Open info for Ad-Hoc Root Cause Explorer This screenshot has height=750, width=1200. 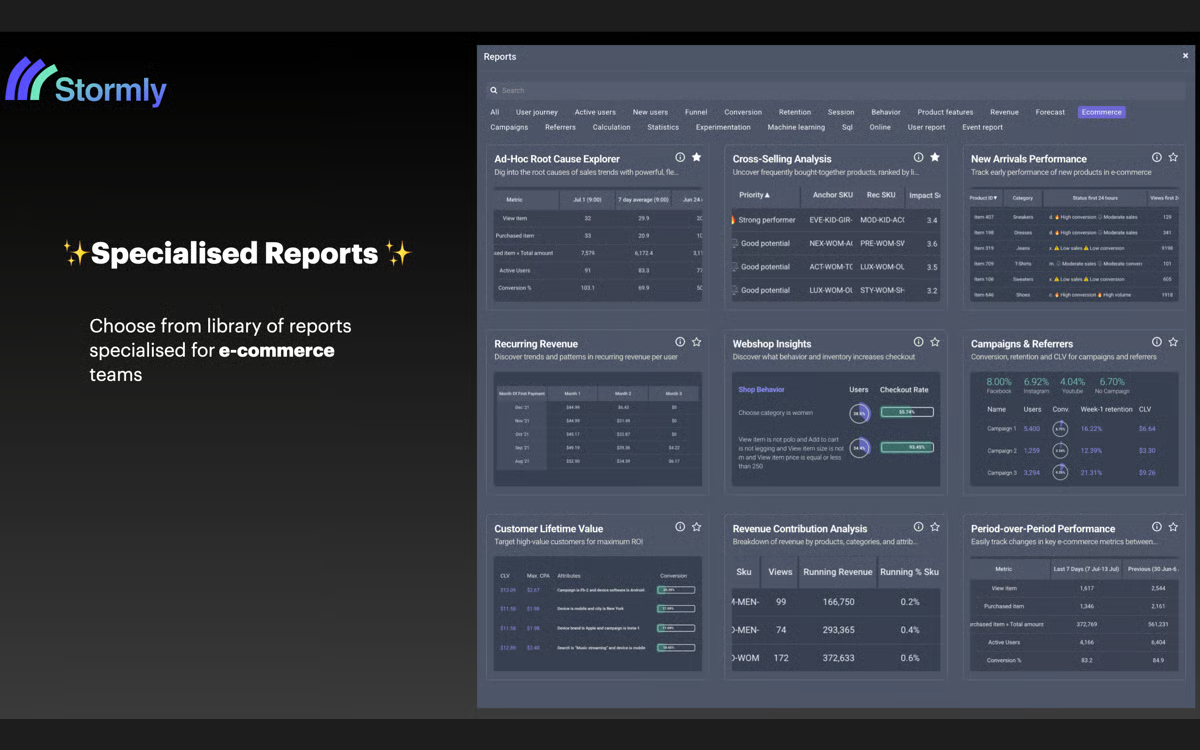[x=680, y=157]
